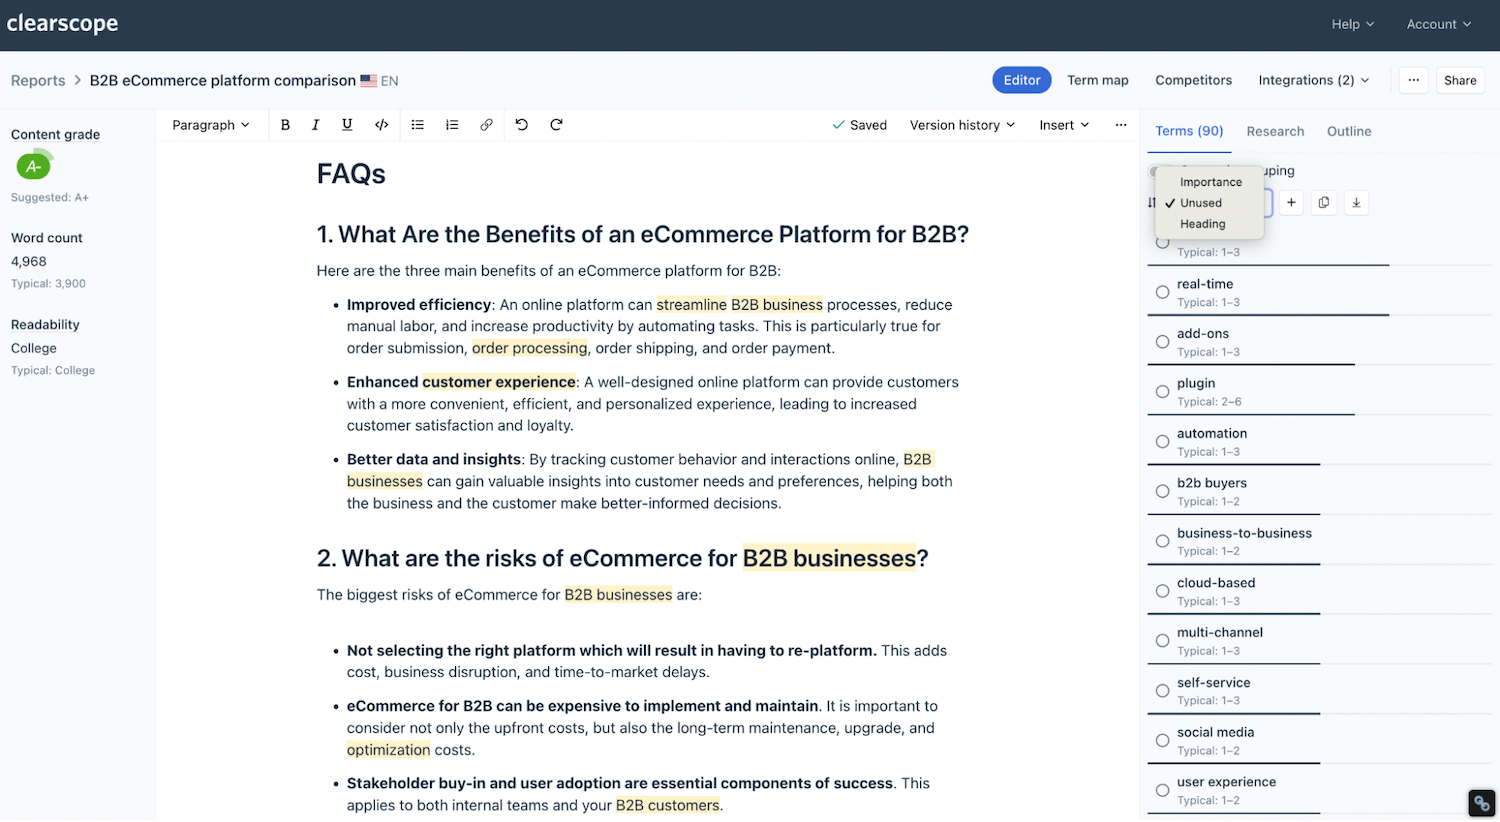
Task: Copy terms with the copy icon
Action: 1324,203
